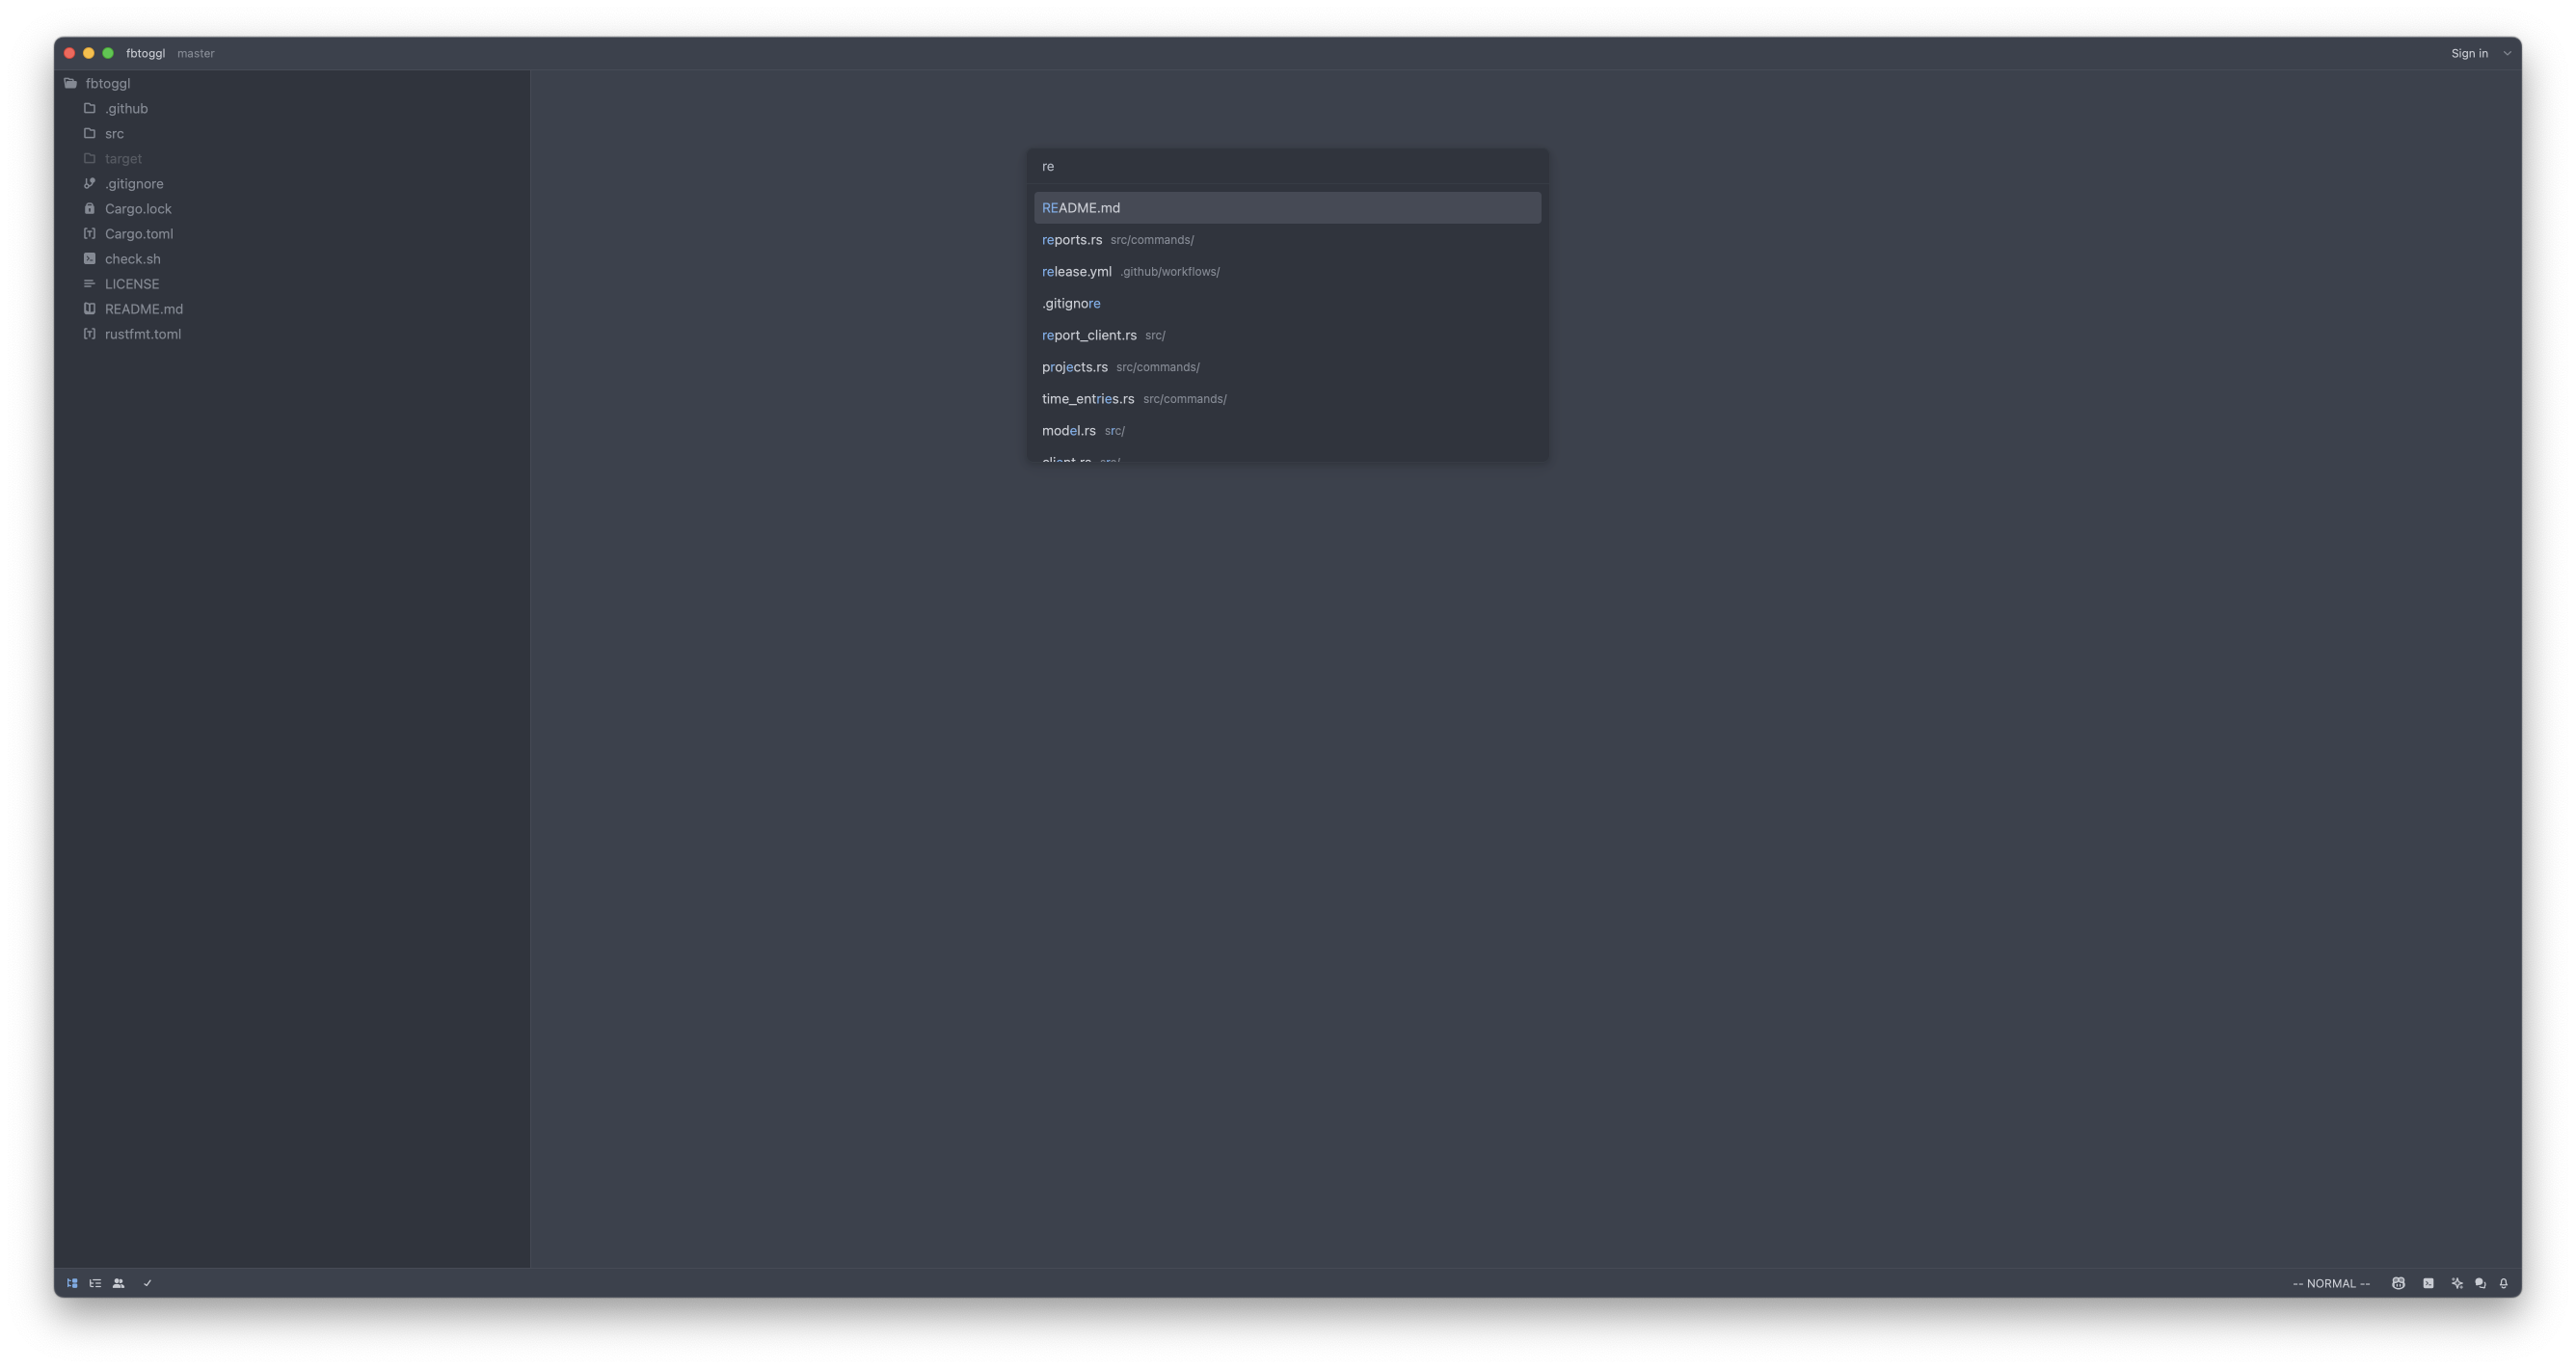Screen dimensions: 2576x1369
Task: Open Cargo.toml from the project tree
Action: point(292,233)
